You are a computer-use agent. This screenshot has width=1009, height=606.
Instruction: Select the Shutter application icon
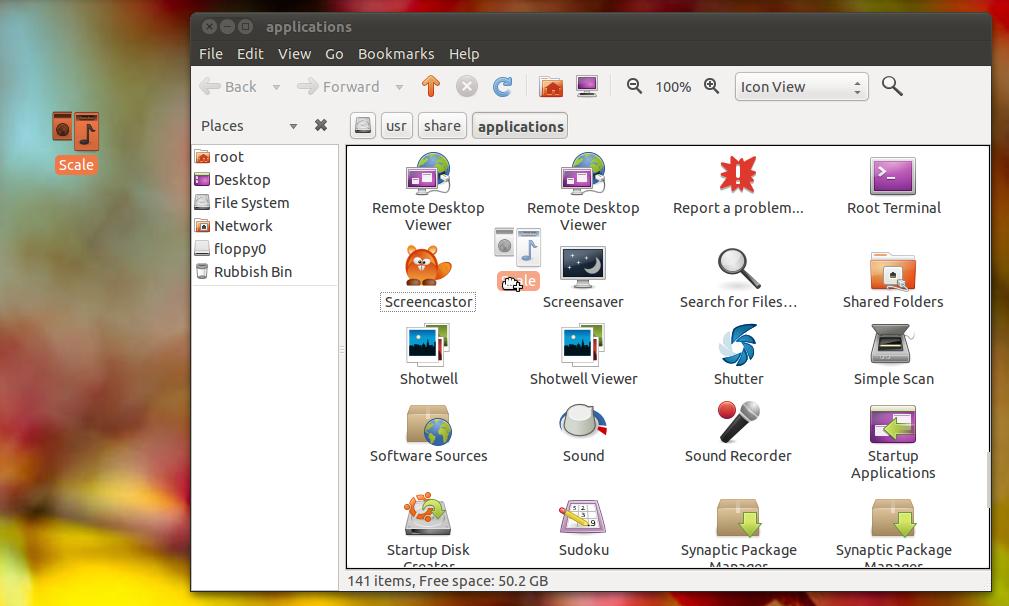pos(738,345)
